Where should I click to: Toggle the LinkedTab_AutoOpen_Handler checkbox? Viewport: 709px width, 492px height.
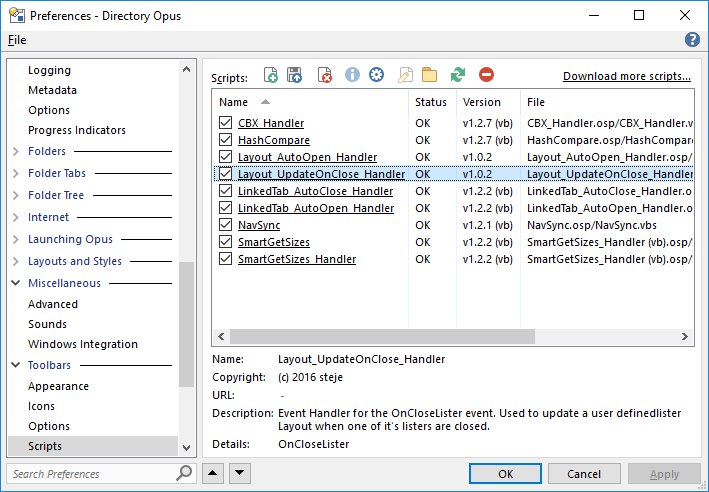coord(225,208)
